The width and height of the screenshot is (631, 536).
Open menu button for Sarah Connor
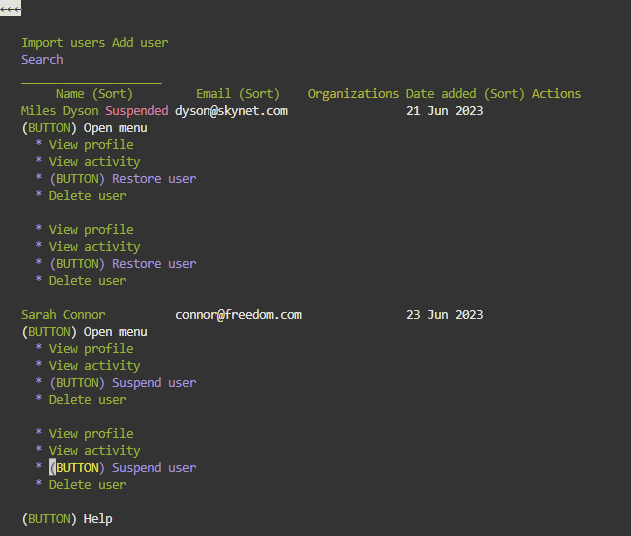(x=85, y=332)
